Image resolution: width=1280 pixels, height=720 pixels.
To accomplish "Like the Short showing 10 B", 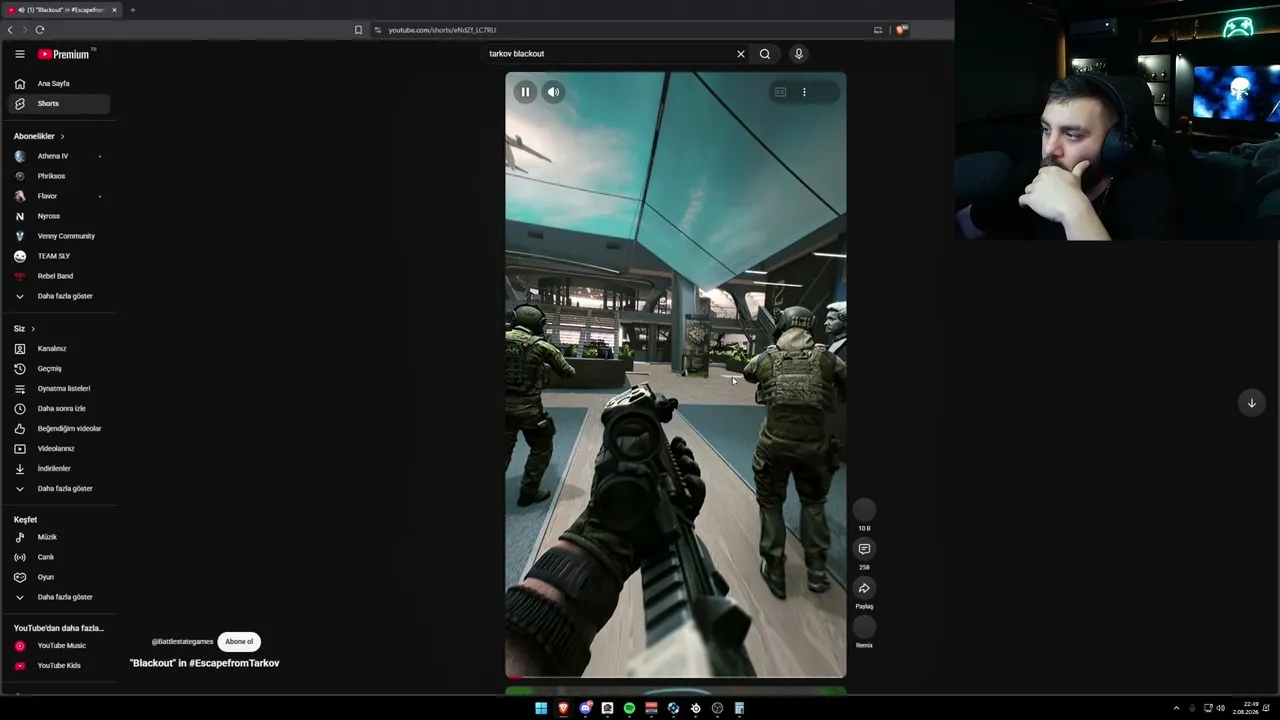I will 864,510.
